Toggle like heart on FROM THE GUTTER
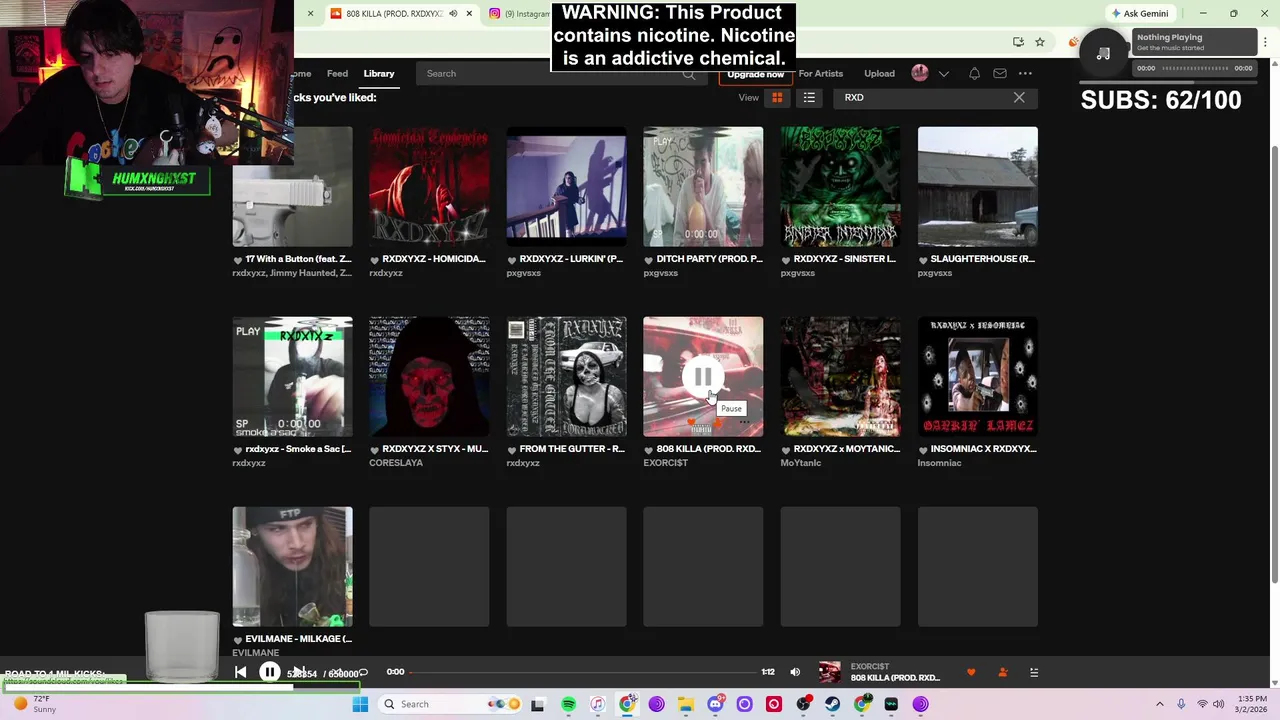This screenshot has width=1280, height=720. [x=511, y=450]
